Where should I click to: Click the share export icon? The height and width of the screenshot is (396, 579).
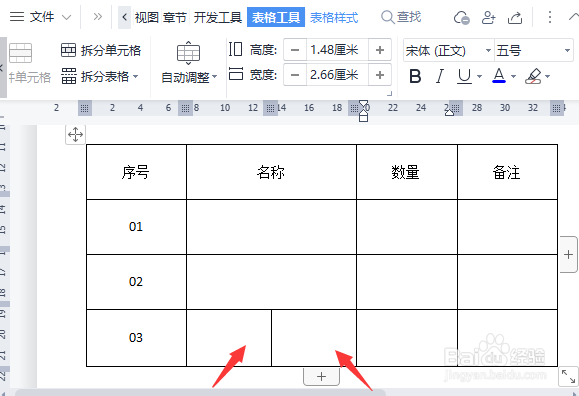tap(515, 17)
